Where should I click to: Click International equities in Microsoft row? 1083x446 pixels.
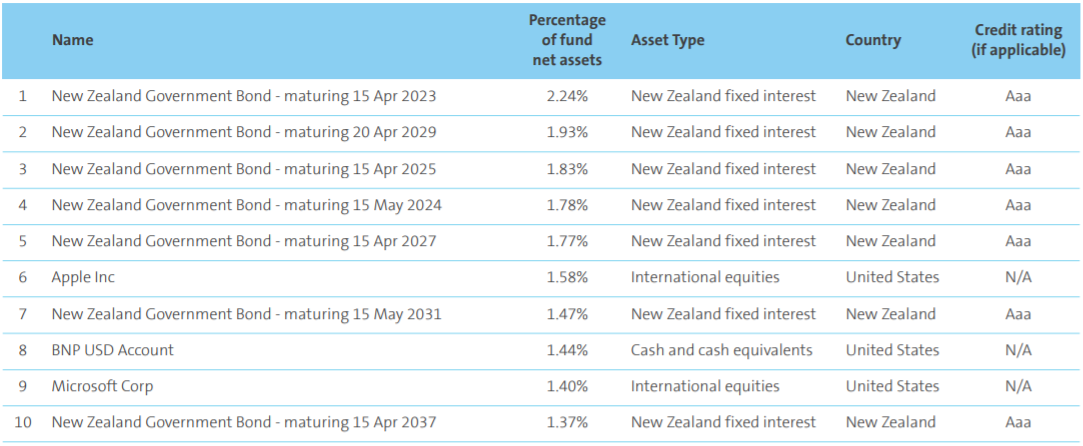pos(704,386)
